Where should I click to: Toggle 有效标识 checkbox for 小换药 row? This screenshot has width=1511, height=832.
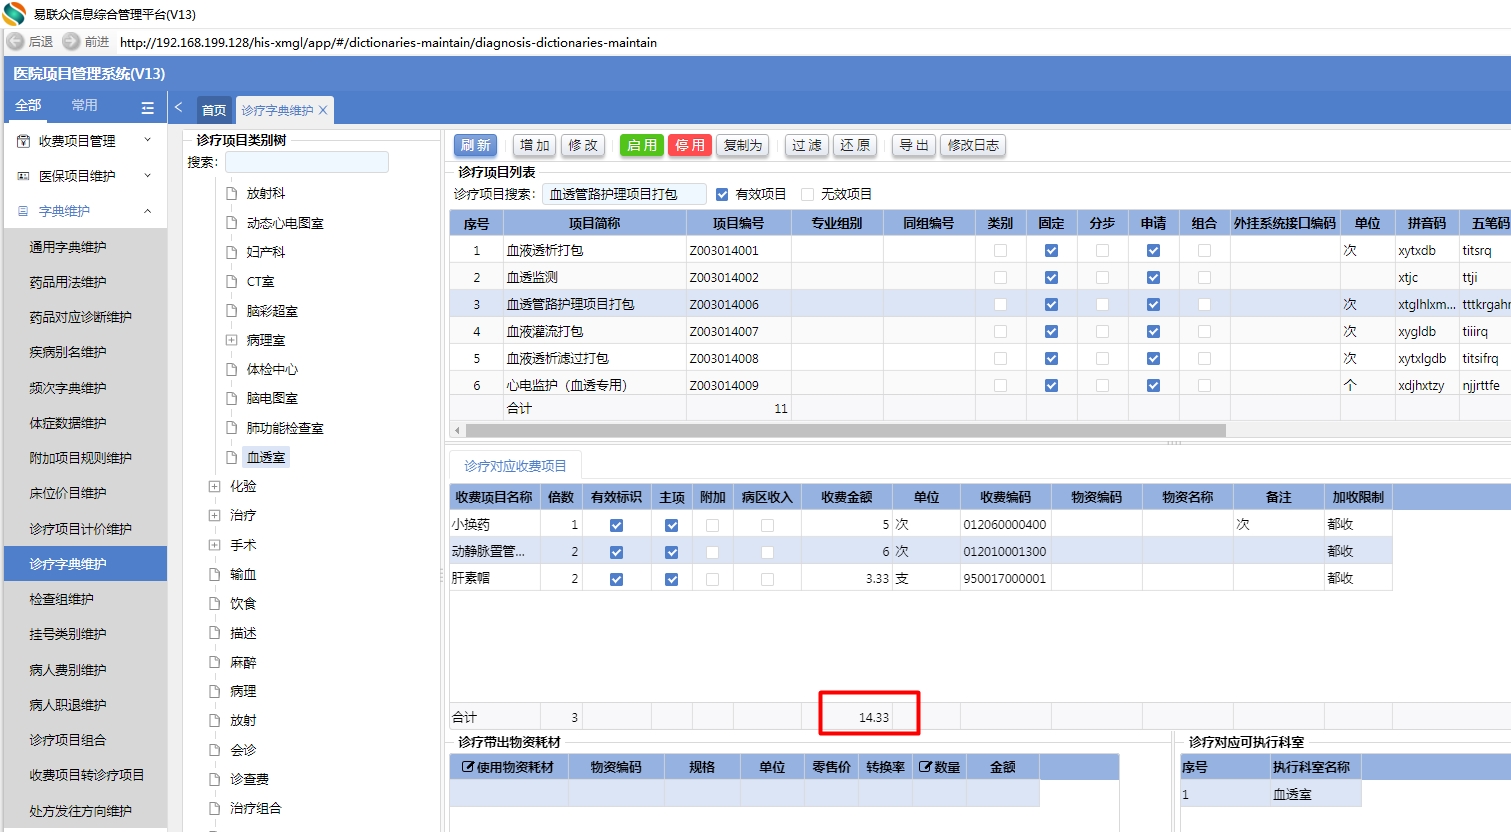click(616, 525)
